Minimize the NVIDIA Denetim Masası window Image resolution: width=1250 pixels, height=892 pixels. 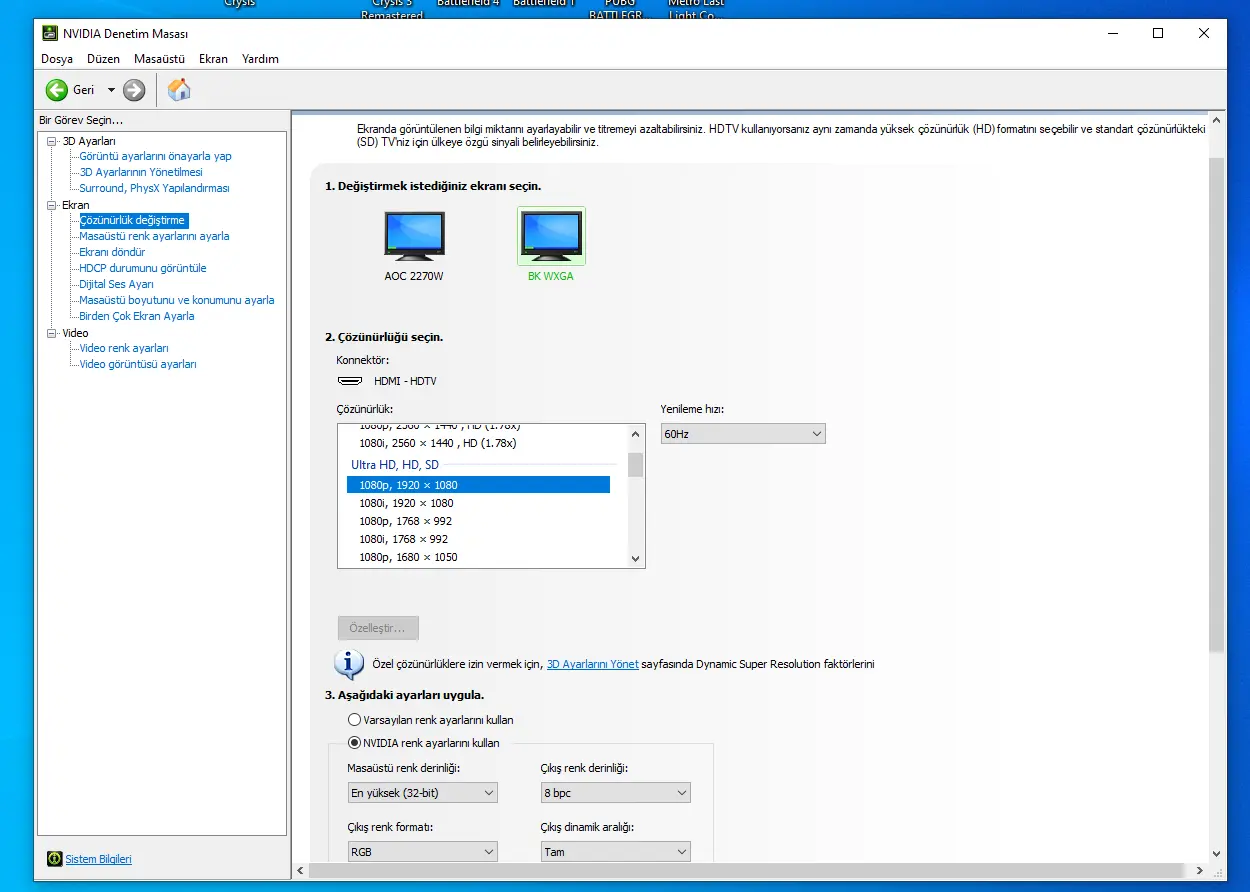pos(1112,33)
